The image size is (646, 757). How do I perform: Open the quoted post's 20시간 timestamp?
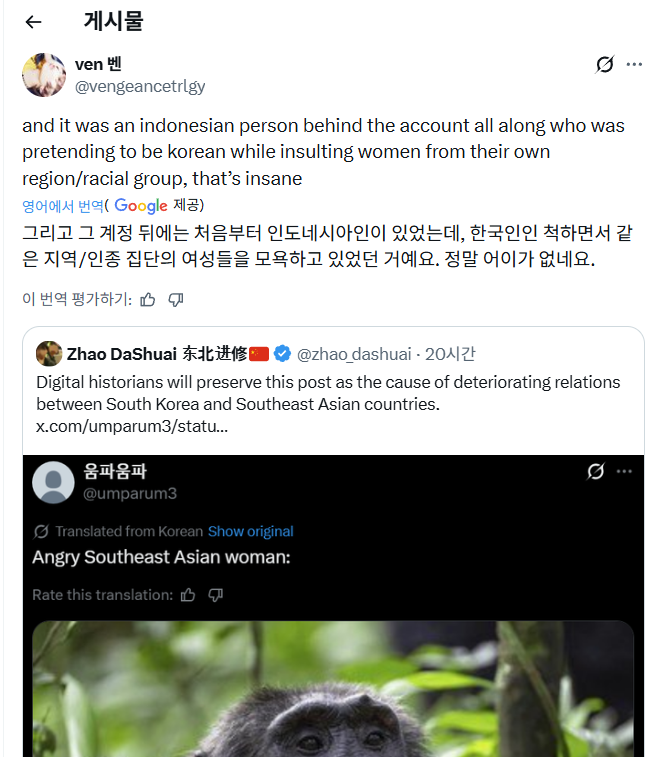click(449, 353)
